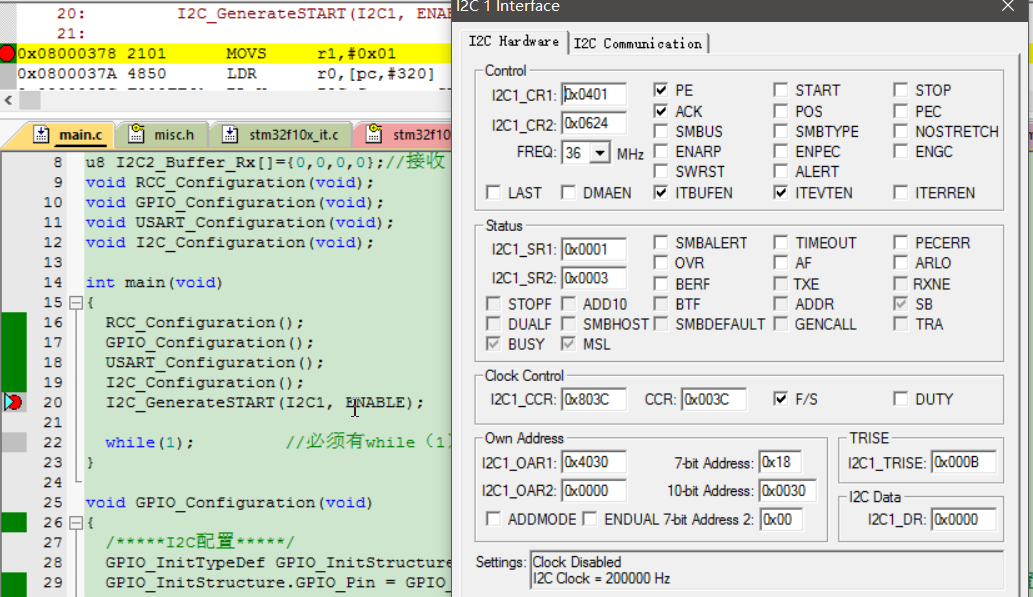Click the I2C1_TRISE value field
Screen dimensions: 1033x597
[964, 462]
